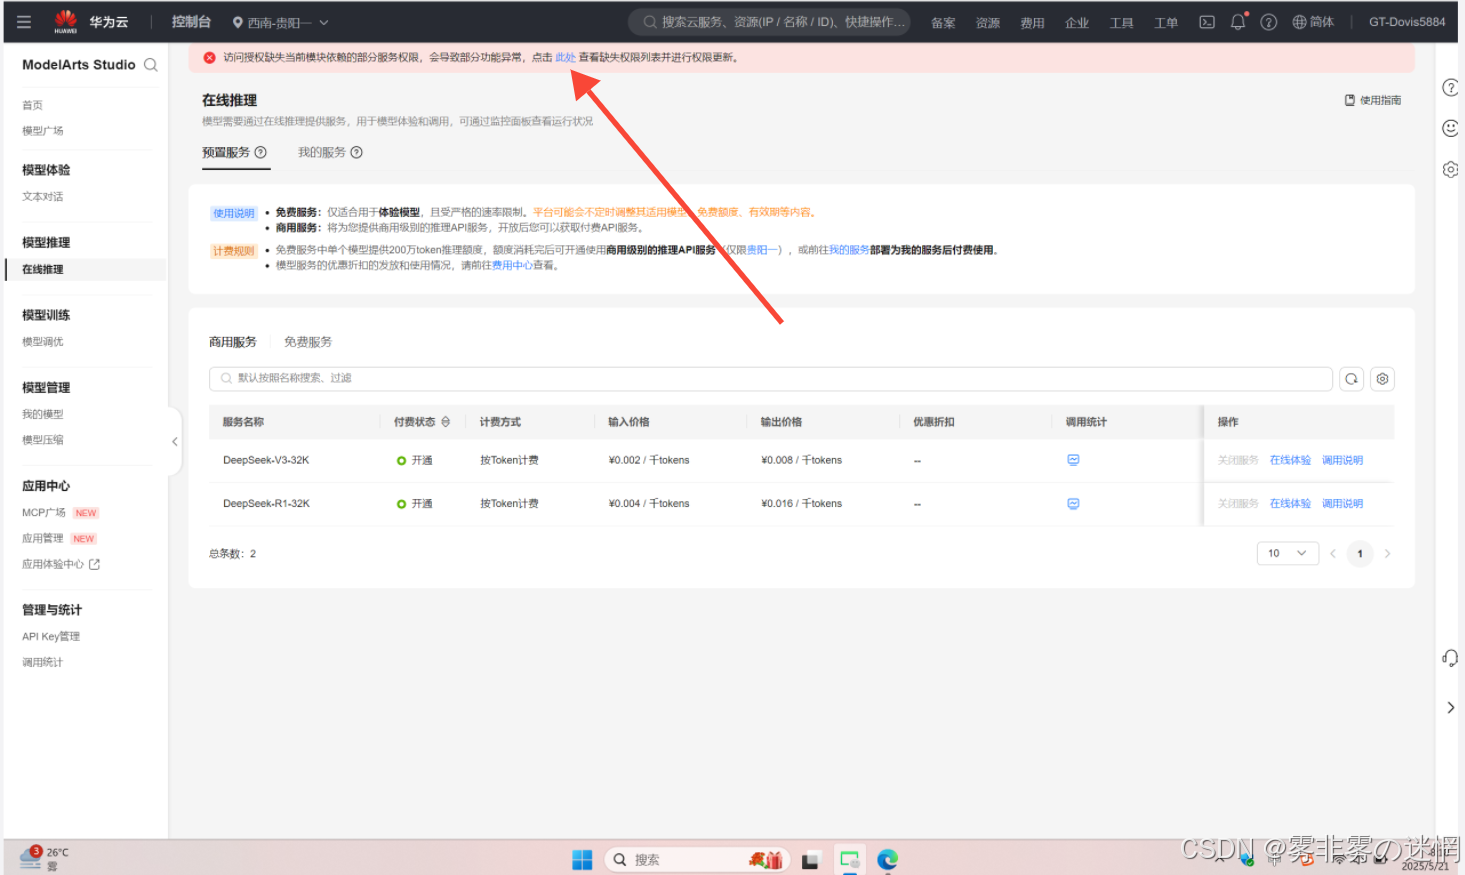Open the CloudShell terminal icon

[1207, 22]
